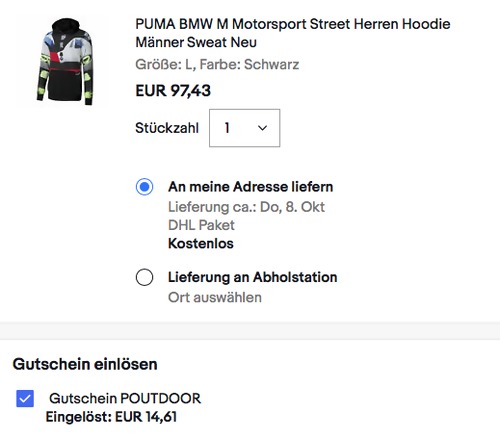
Task: Click the 'Ort auswählen' link
Action: (215, 297)
